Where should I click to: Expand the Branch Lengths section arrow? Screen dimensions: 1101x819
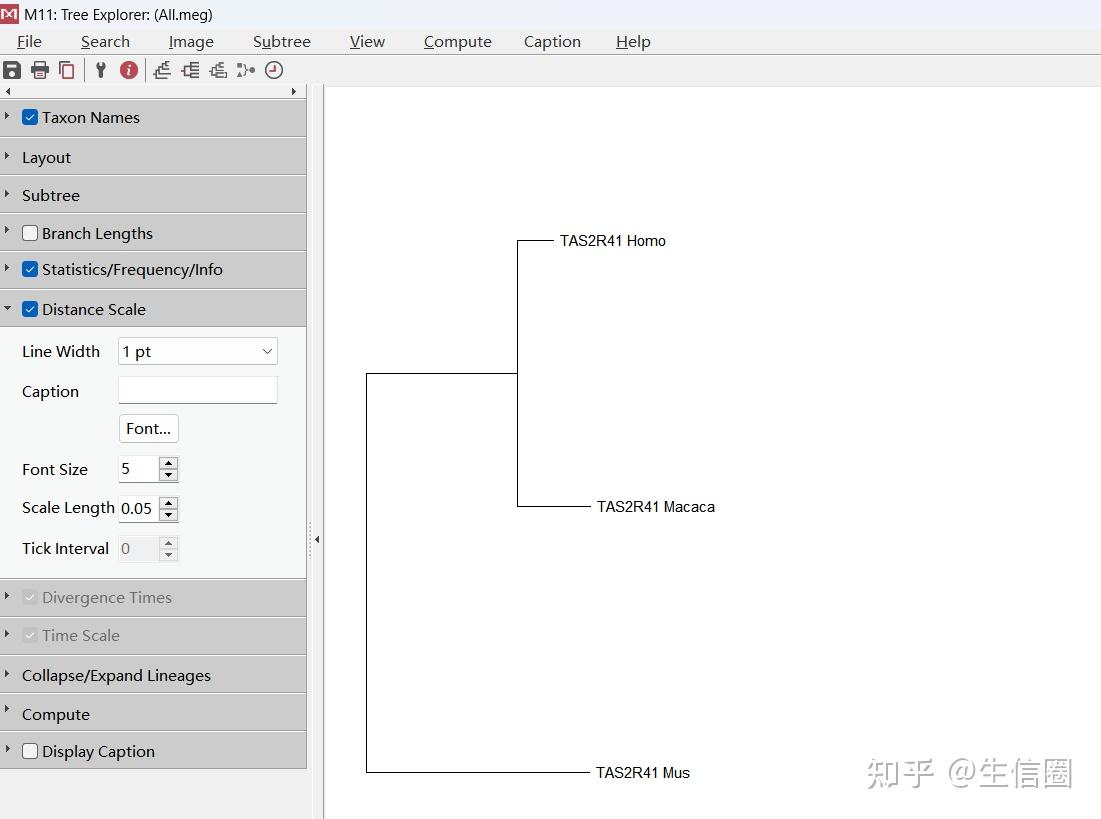[7, 230]
